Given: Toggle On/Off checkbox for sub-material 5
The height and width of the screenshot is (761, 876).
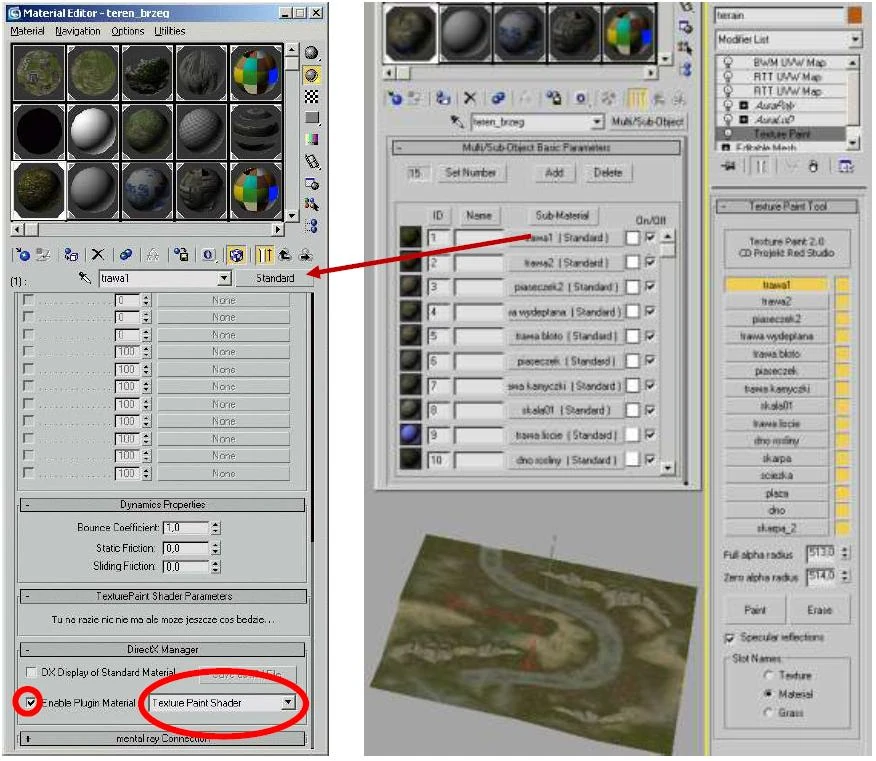Looking at the screenshot, I should (650, 335).
